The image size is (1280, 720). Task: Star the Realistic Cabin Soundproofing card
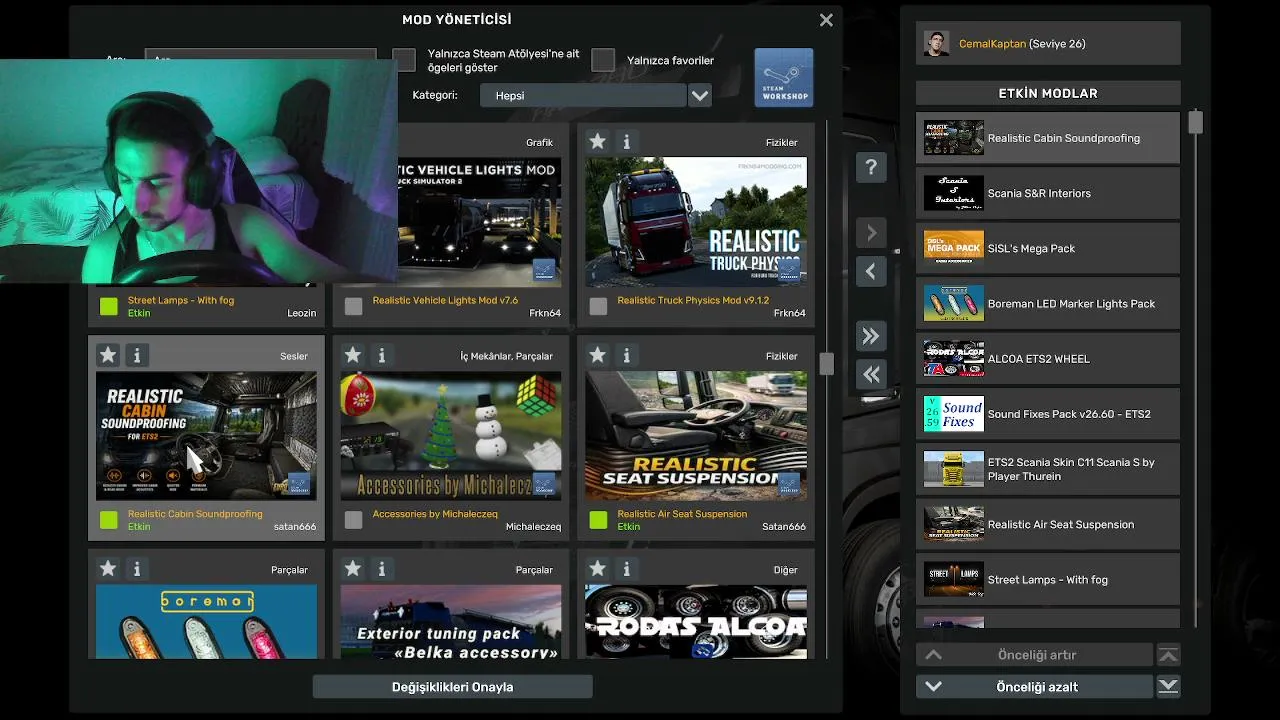click(x=108, y=355)
